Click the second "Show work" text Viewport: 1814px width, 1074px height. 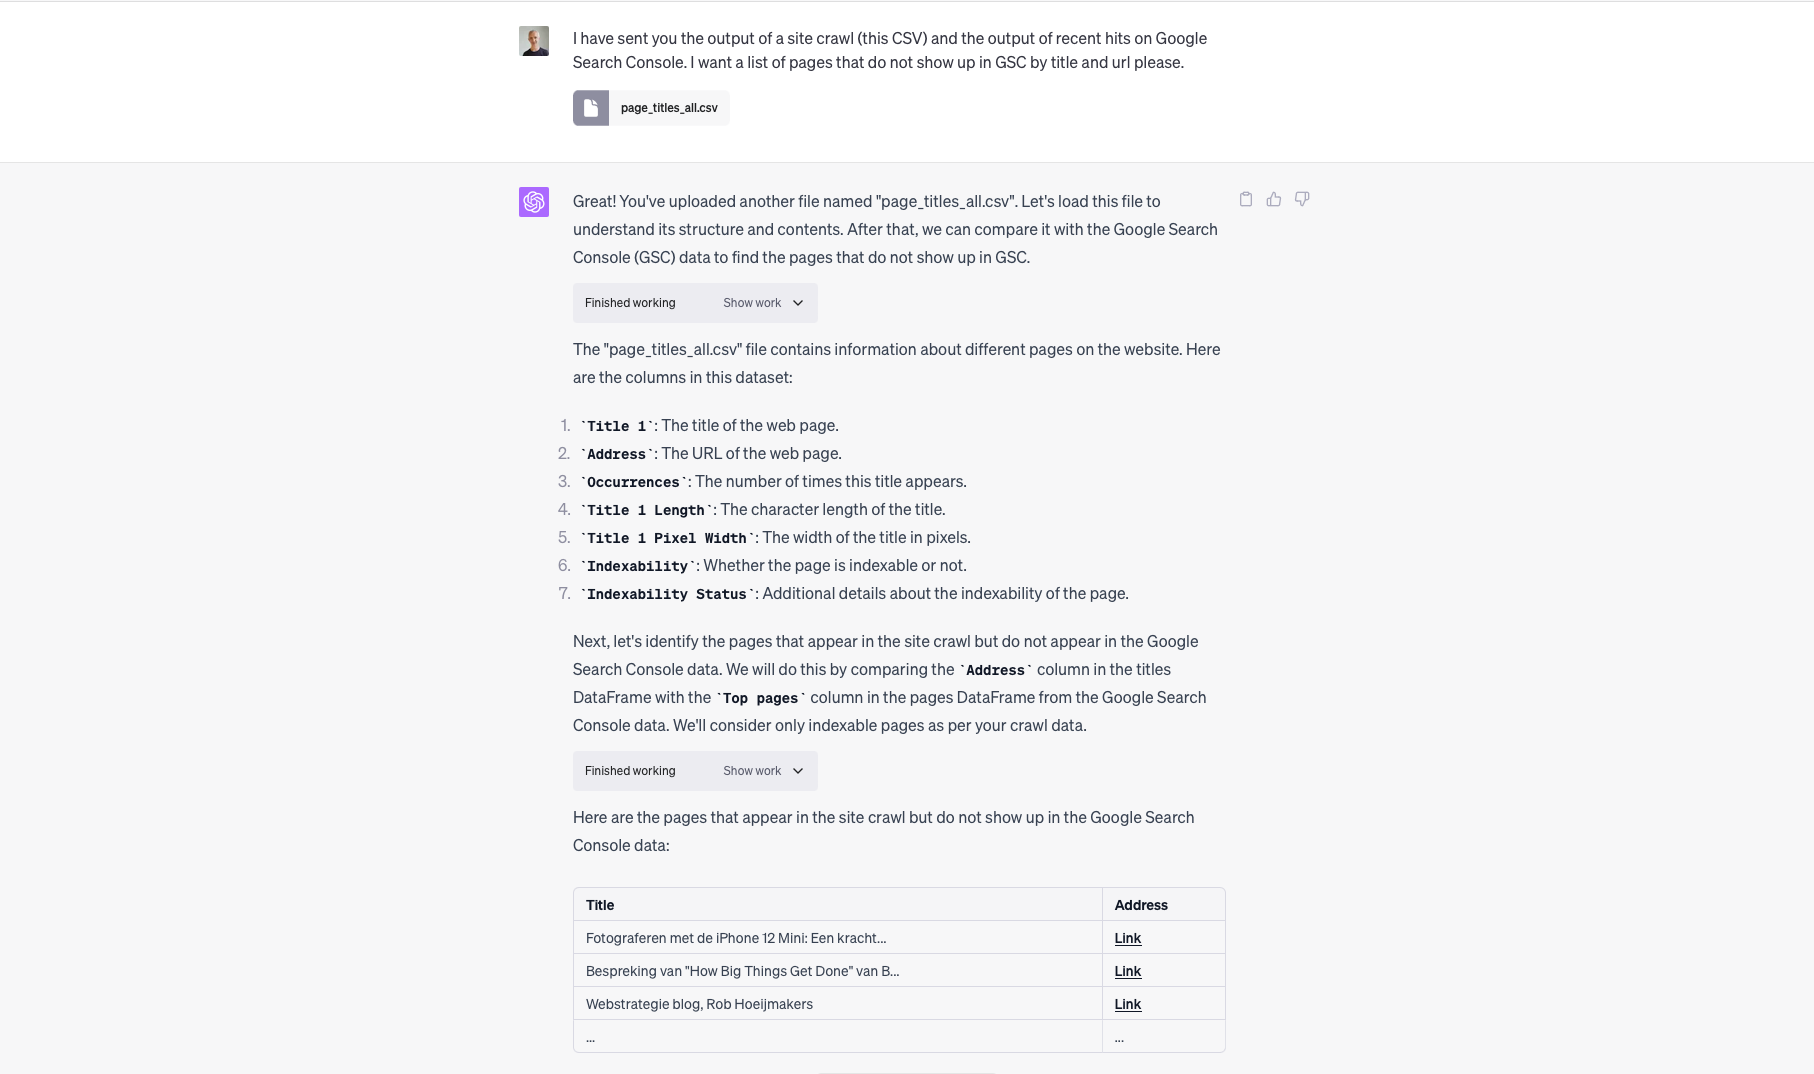tap(752, 771)
